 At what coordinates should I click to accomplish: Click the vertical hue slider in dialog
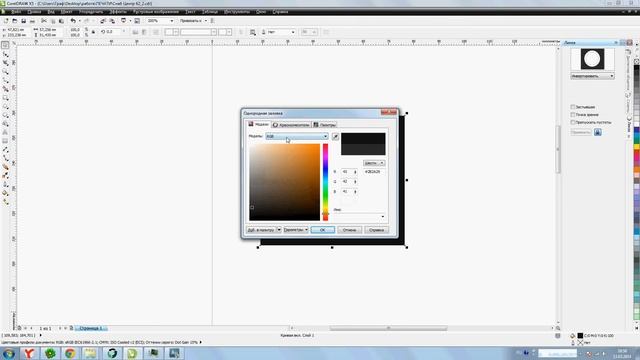pyautogui.click(x=325, y=182)
